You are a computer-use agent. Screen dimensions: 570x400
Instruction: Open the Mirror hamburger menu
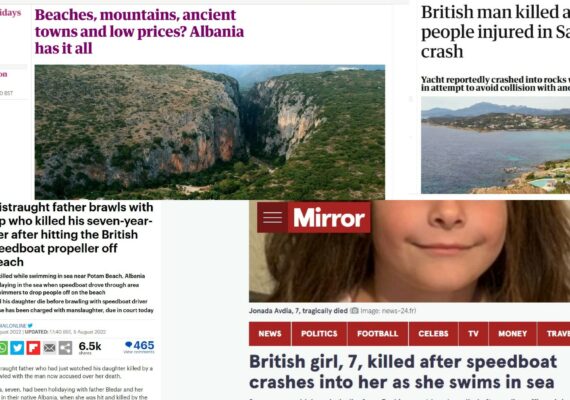[x=273, y=217]
